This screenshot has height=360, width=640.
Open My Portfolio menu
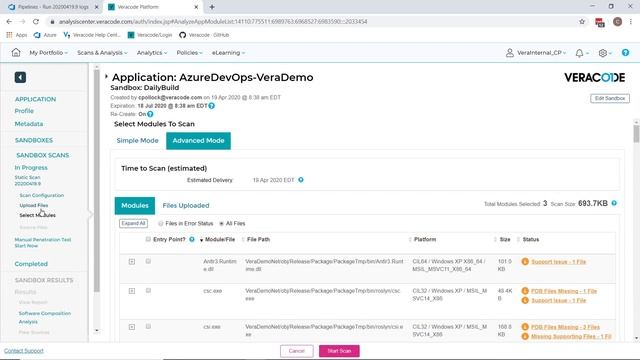tap(48, 53)
